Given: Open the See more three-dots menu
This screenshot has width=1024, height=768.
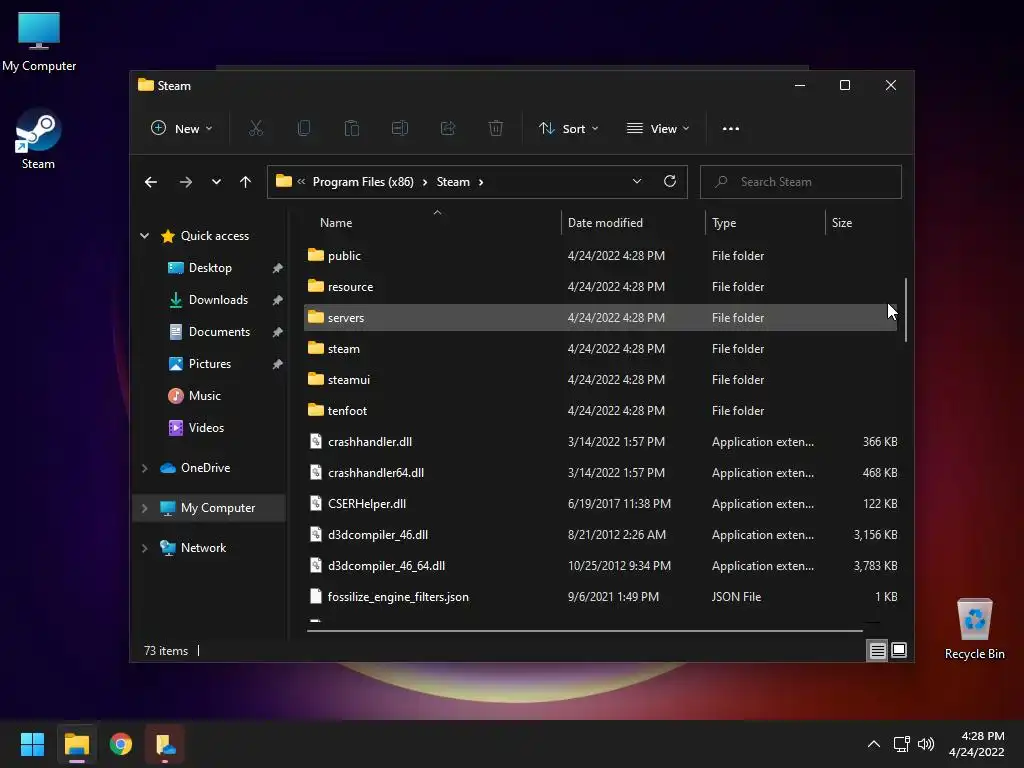Looking at the screenshot, I should [731, 129].
